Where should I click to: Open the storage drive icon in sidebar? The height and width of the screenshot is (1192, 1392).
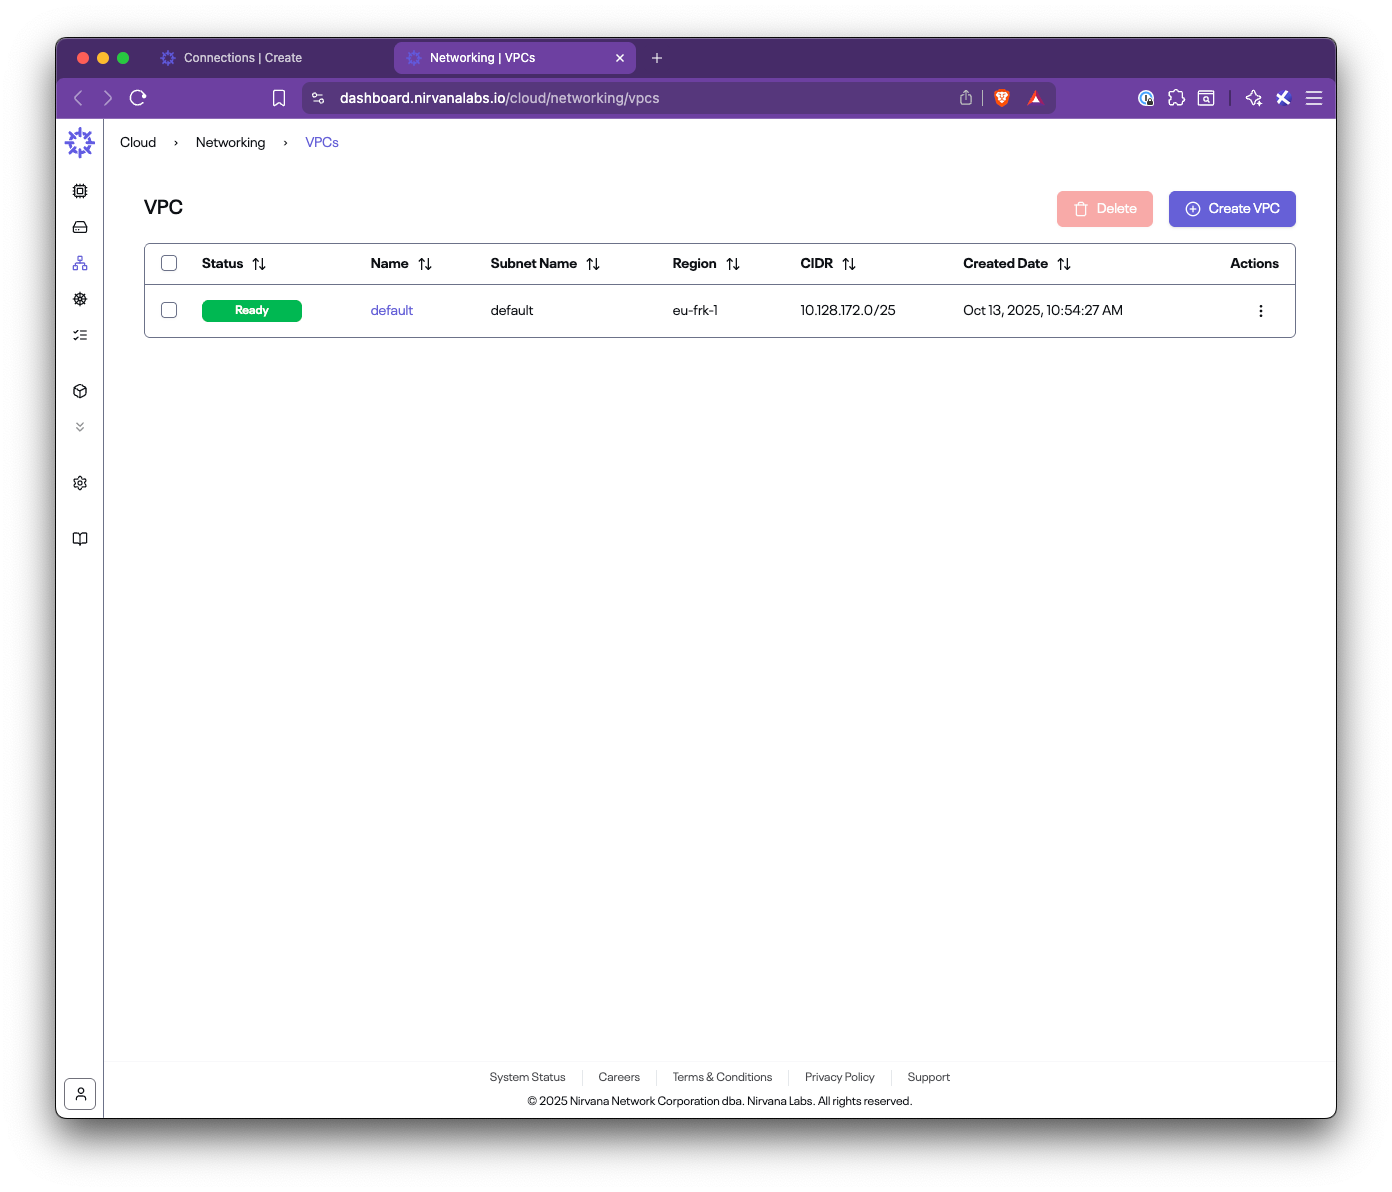(x=80, y=227)
